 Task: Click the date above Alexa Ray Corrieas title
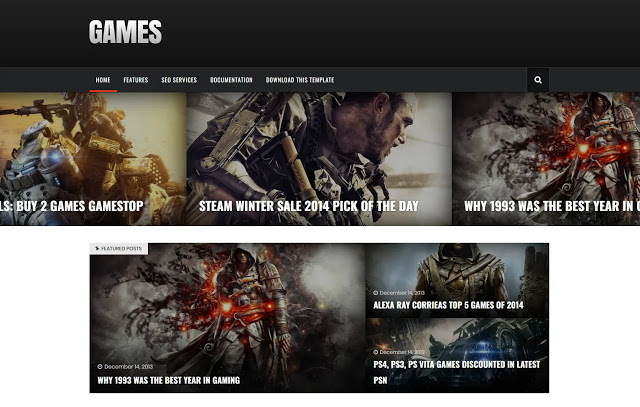tap(402, 293)
